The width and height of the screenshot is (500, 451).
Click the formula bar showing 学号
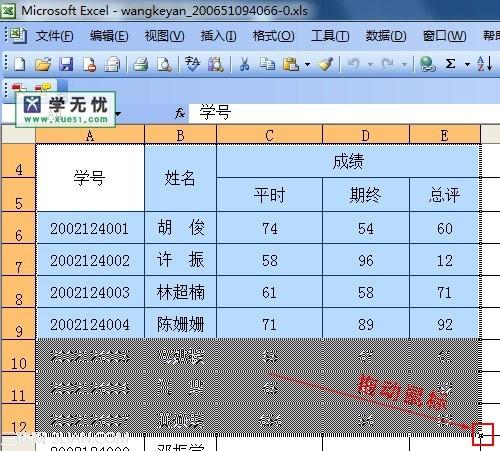coord(344,113)
